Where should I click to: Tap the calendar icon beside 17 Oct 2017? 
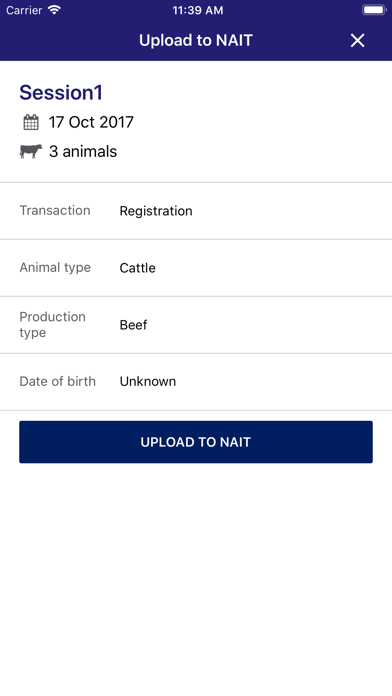coord(31,122)
